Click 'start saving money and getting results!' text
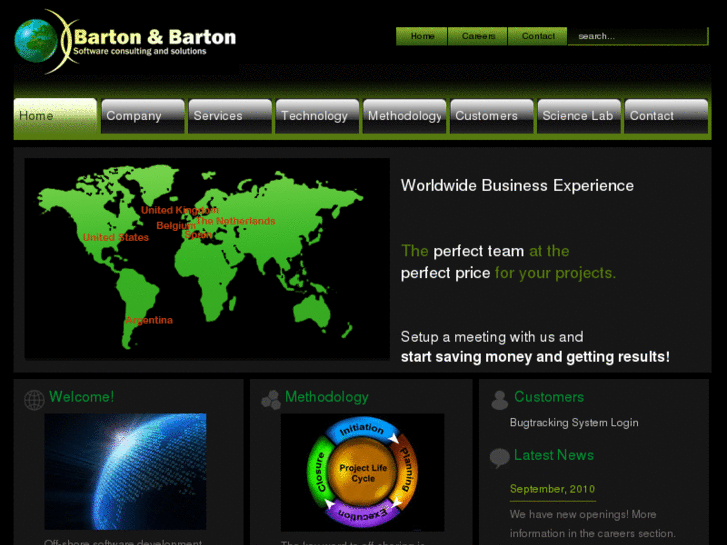 535,357
